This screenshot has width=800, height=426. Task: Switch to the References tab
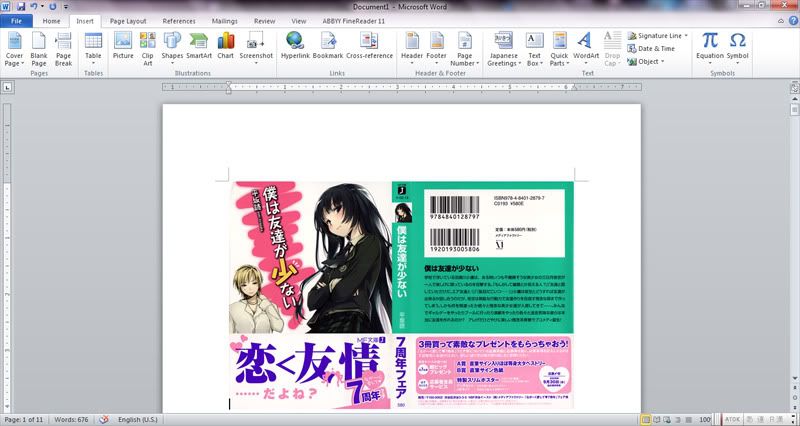pyautogui.click(x=179, y=21)
